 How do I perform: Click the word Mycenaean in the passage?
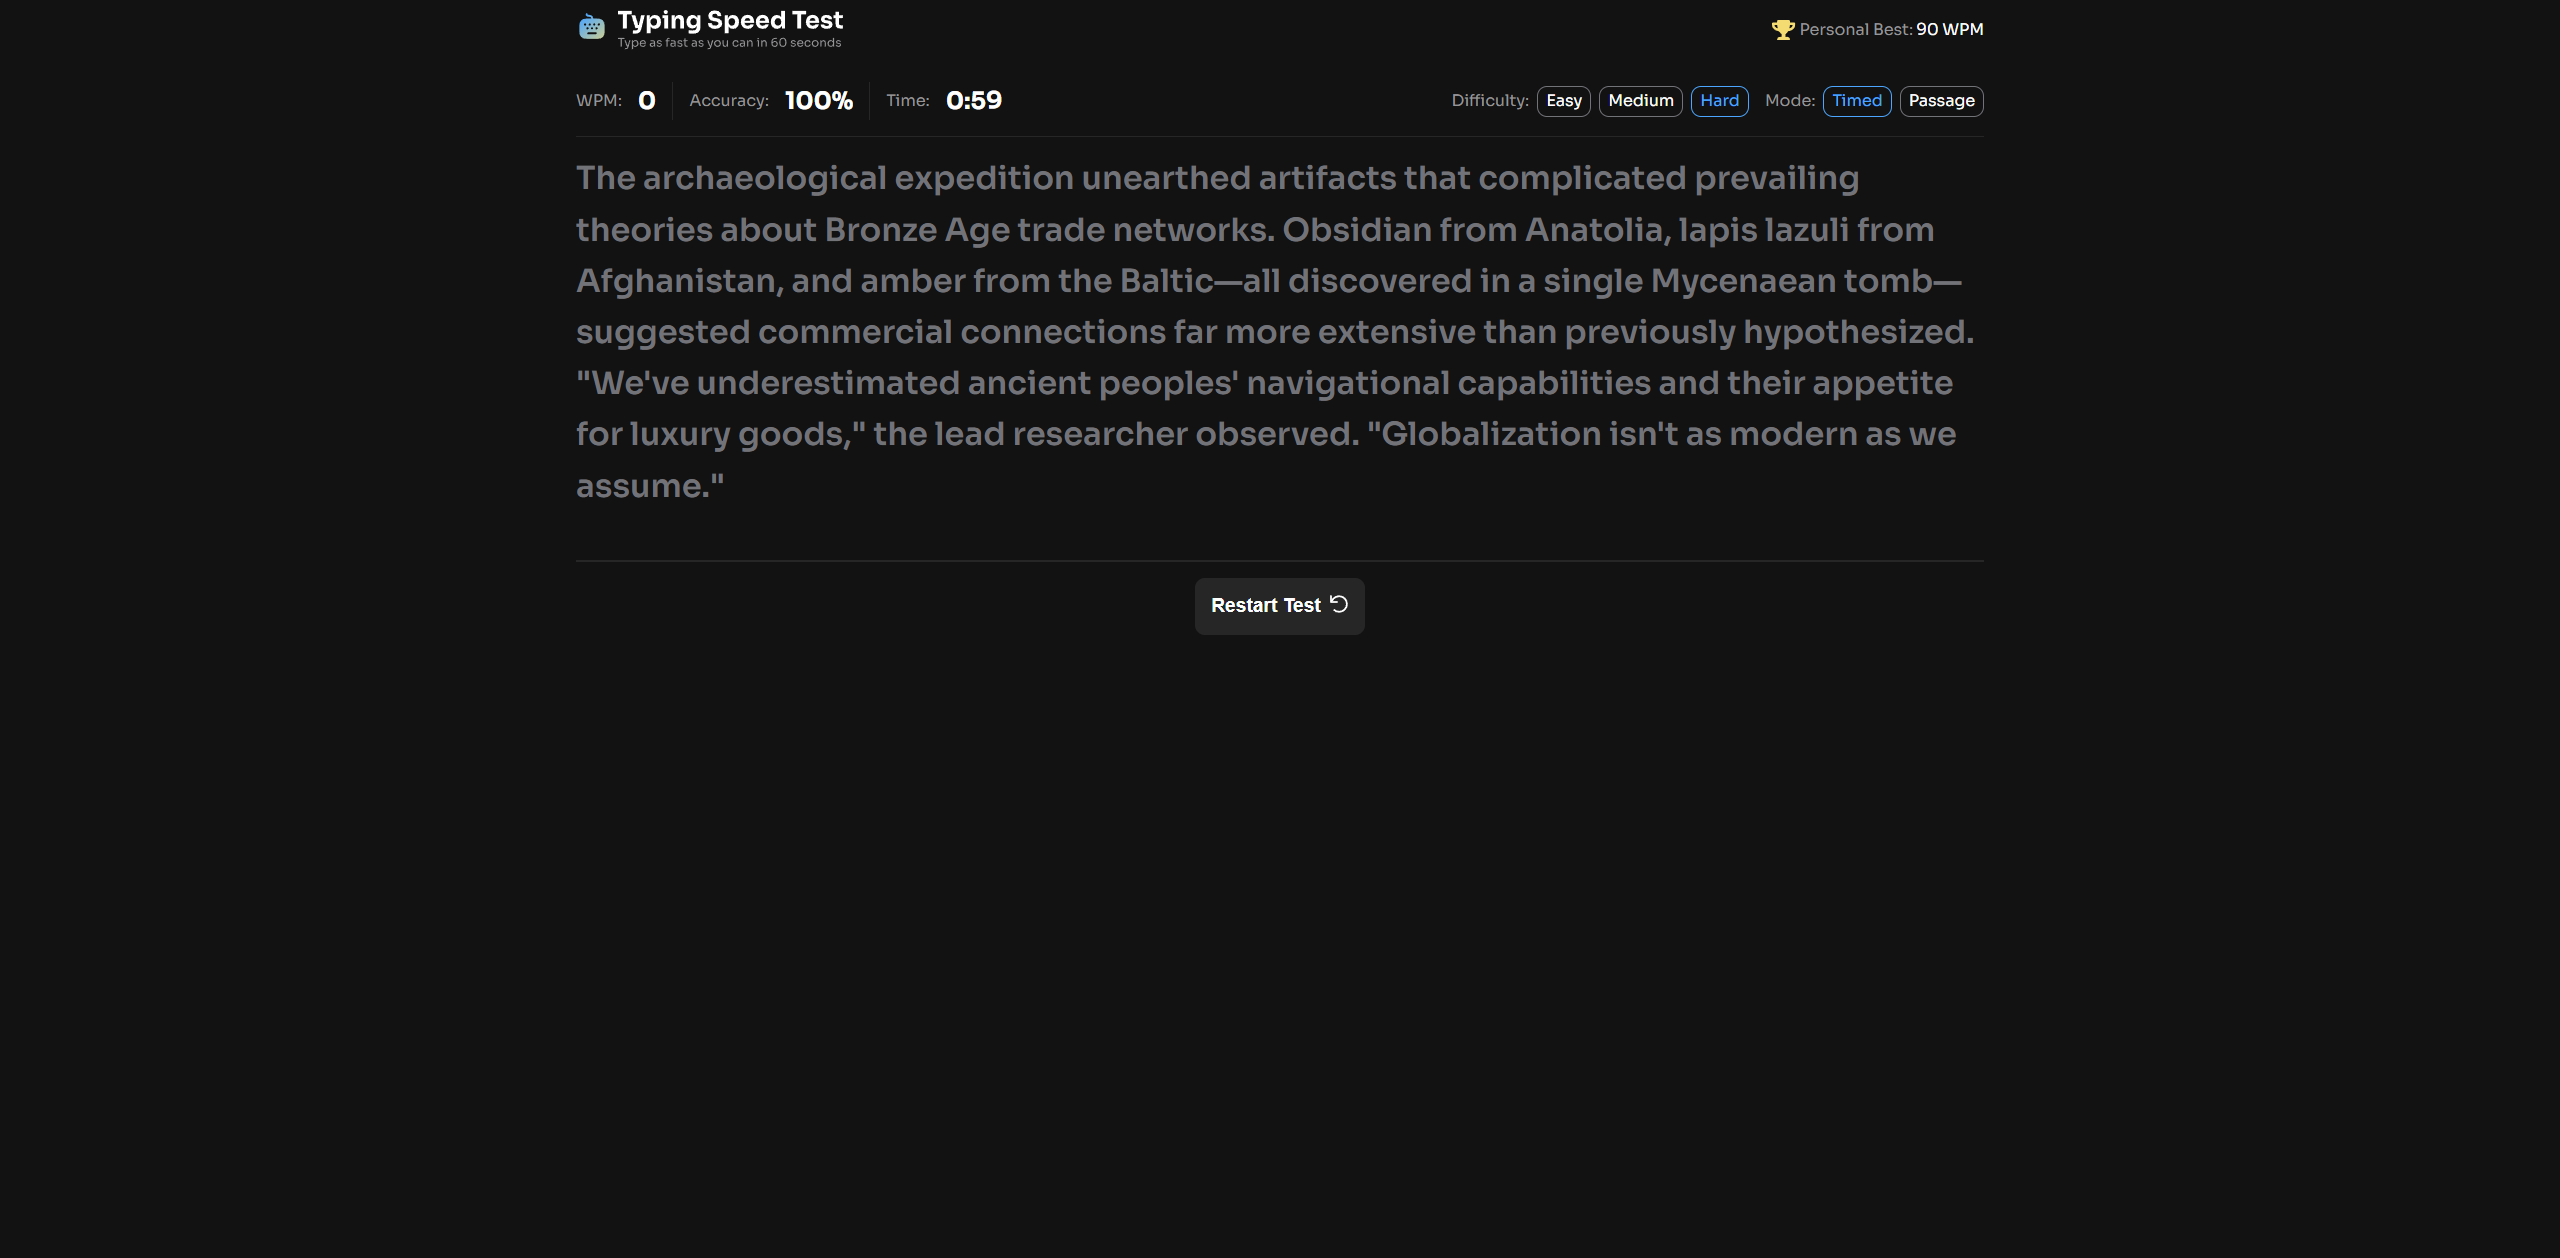[1742, 281]
